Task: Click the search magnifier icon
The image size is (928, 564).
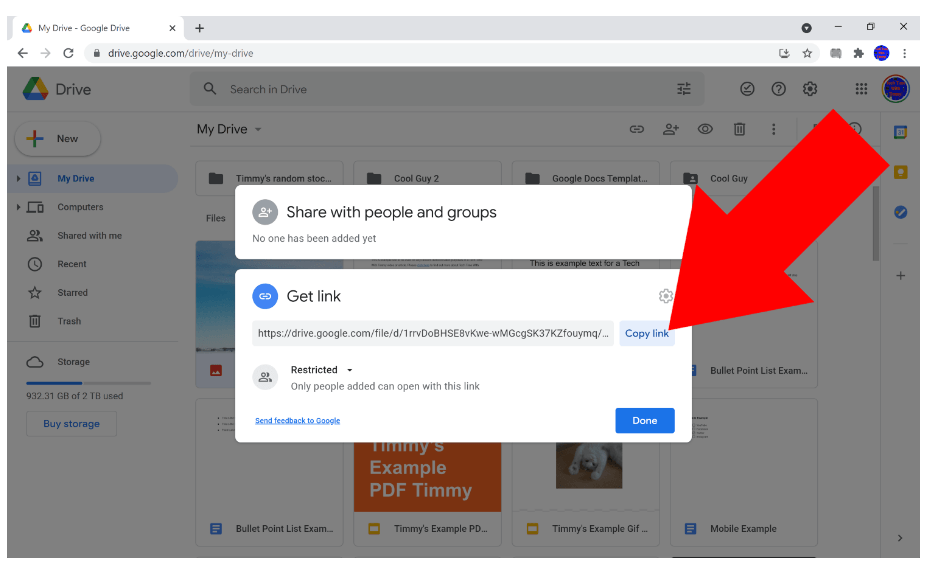Action: pyautogui.click(x=210, y=89)
